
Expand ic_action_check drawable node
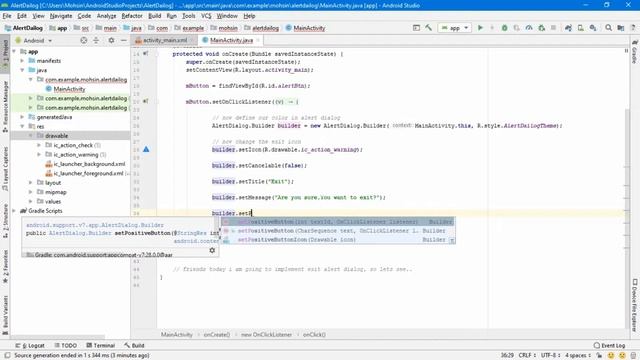[39, 145]
